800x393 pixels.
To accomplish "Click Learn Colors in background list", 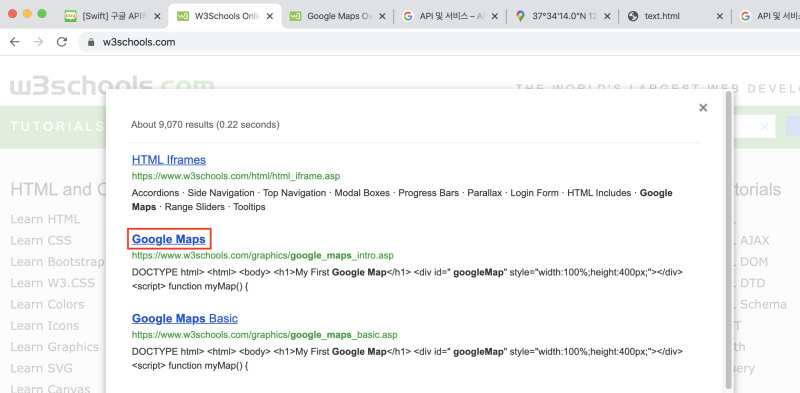I will tap(47, 305).
